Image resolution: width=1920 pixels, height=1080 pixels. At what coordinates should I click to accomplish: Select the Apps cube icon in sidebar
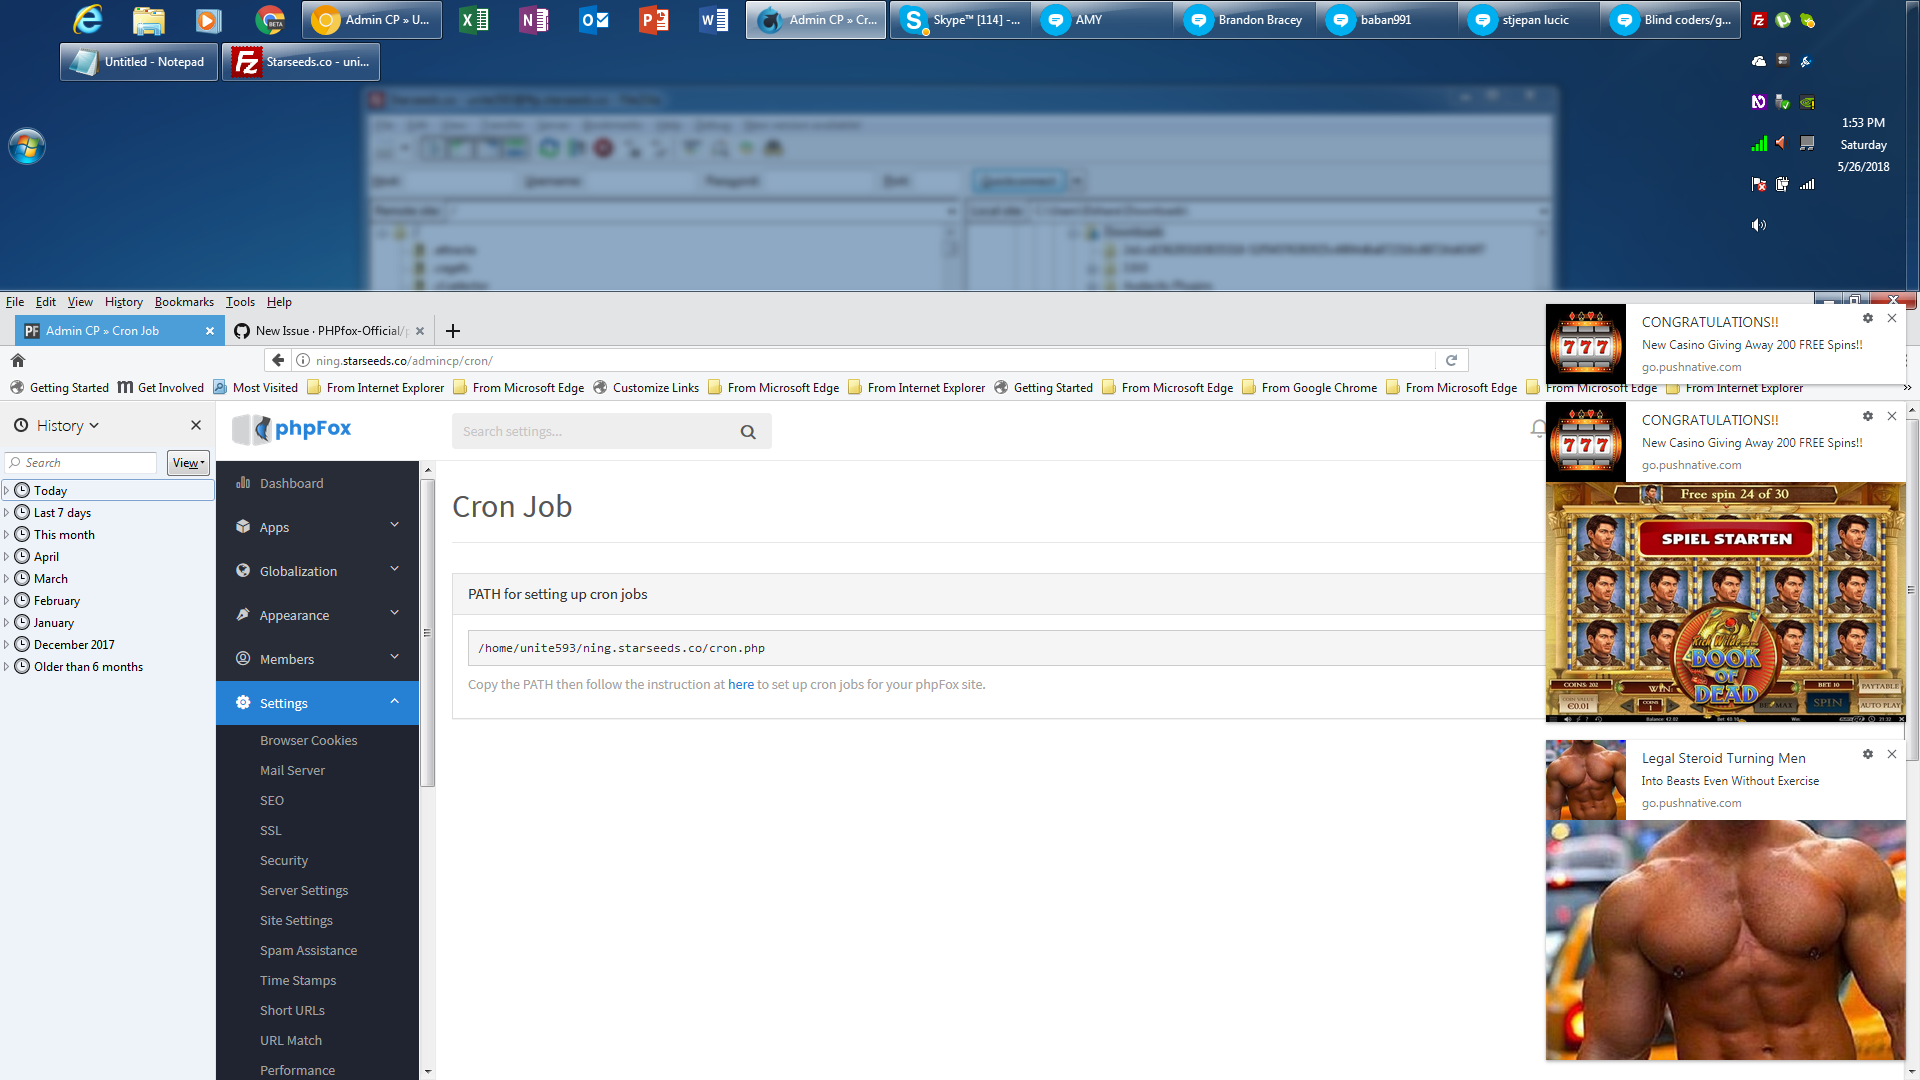(x=243, y=527)
